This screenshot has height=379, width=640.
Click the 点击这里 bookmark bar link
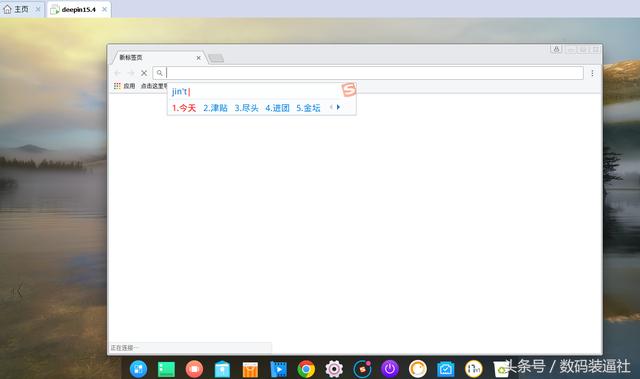[x=154, y=86]
